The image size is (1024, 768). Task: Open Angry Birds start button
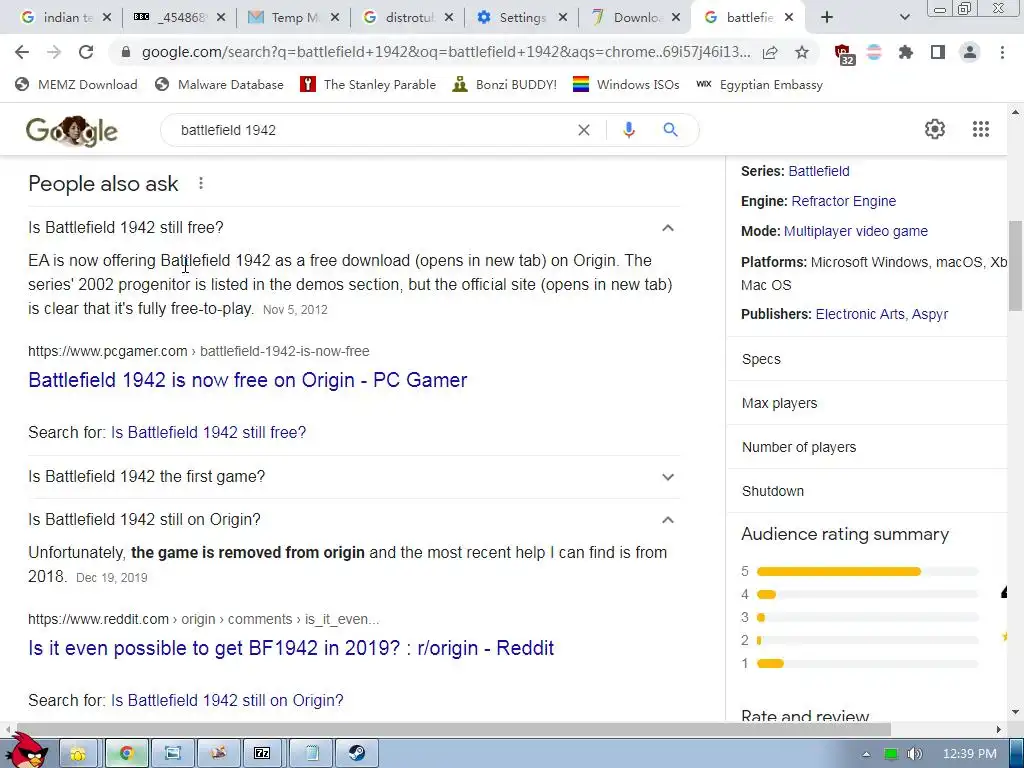(x=28, y=751)
